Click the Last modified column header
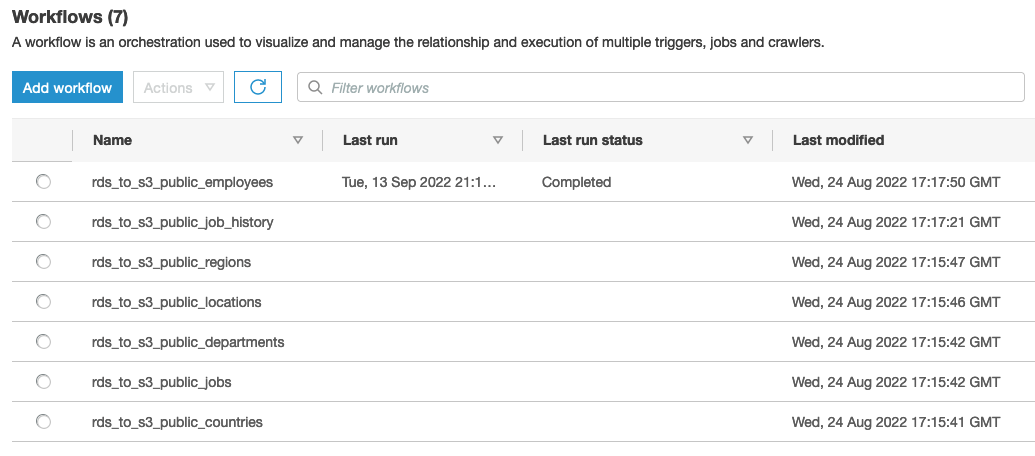This screenshot has width=1035, height=456. tap(838, 141)
